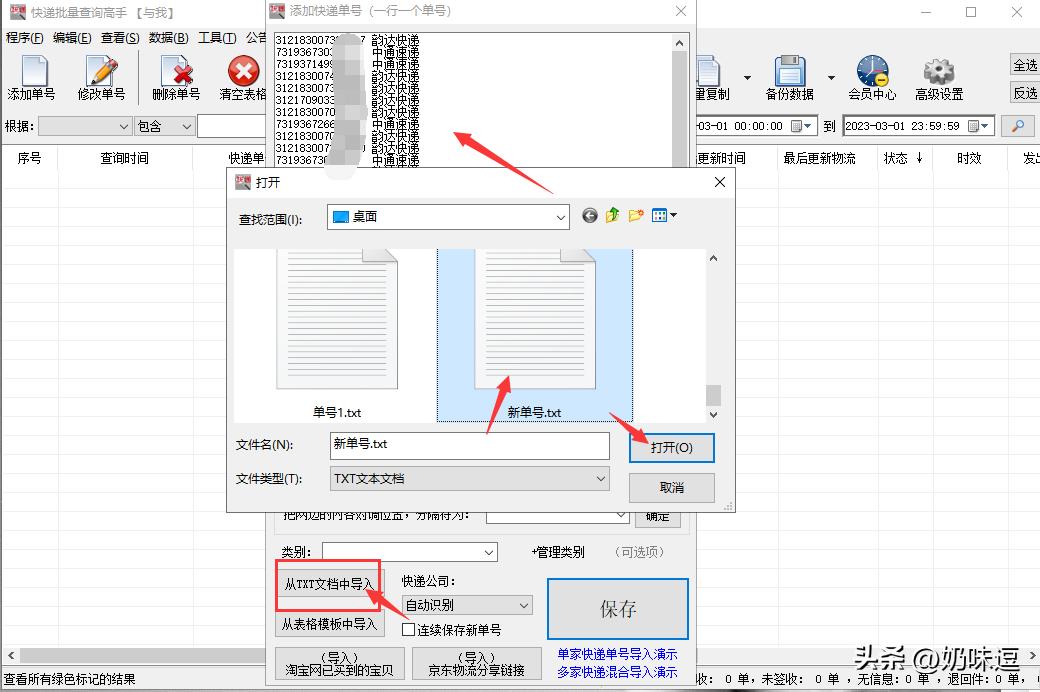
Task: Go up one folder level icon
Action: click(x=612, y=216)
